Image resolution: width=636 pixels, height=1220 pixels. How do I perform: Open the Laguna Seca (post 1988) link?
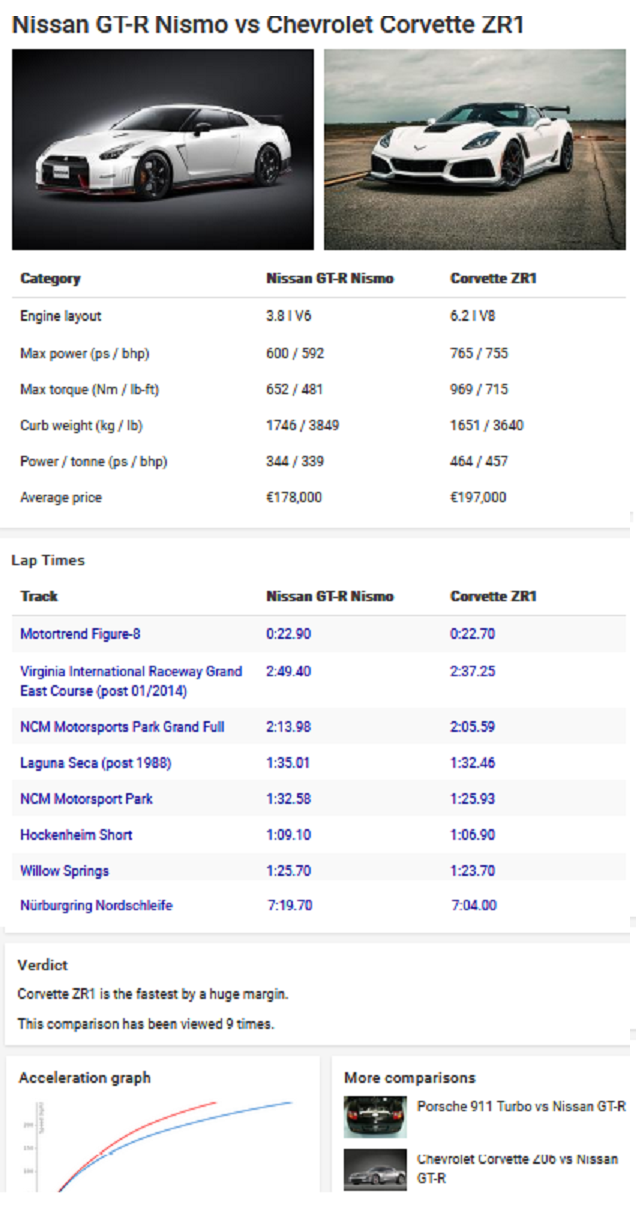pos(96,763)
